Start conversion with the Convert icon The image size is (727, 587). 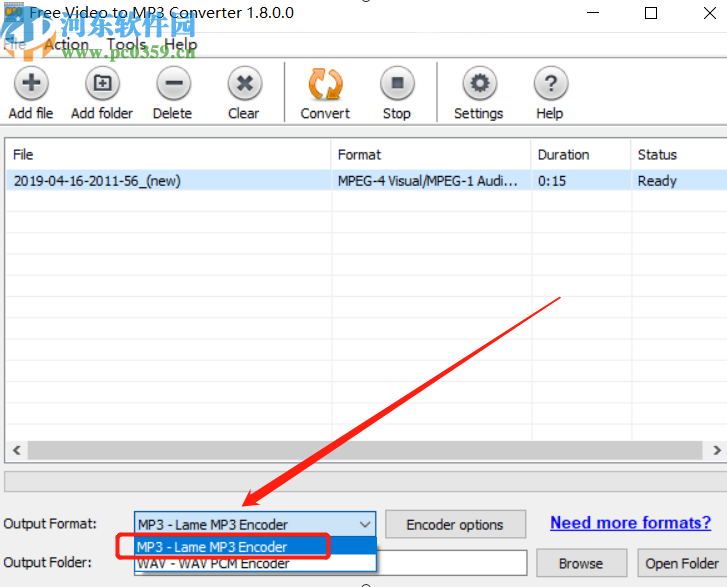pyautogui.click(x=325, y=84)
